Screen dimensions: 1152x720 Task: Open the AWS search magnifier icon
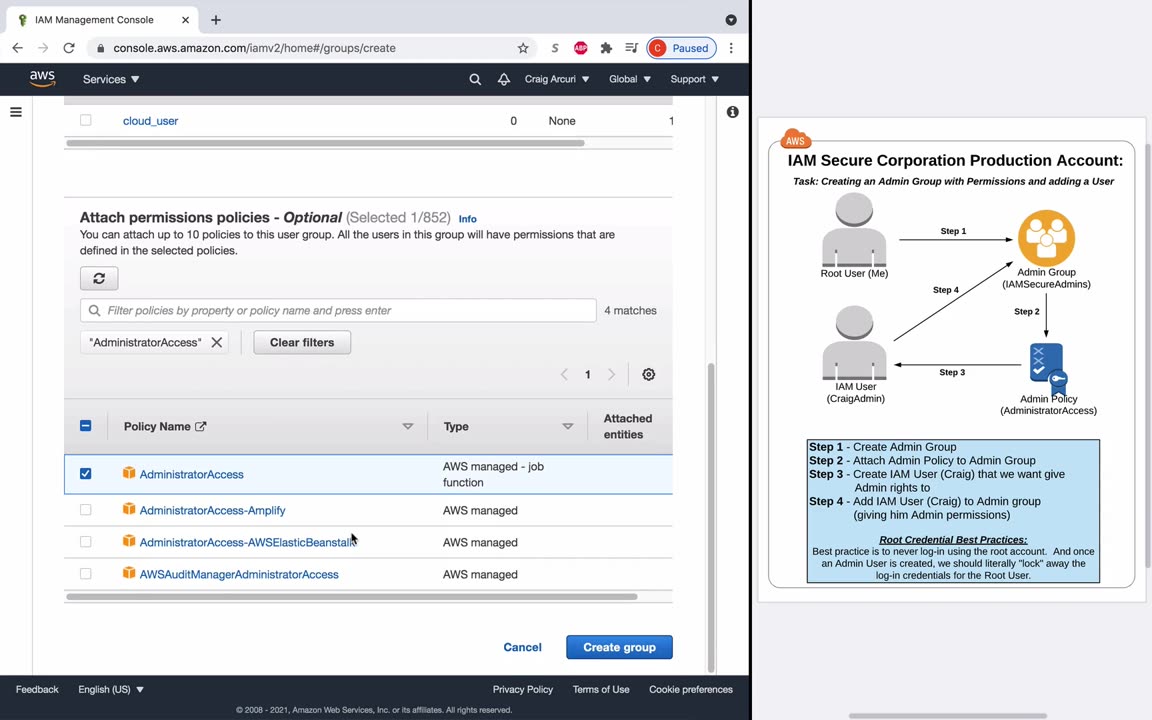click(x=475, y=79)
